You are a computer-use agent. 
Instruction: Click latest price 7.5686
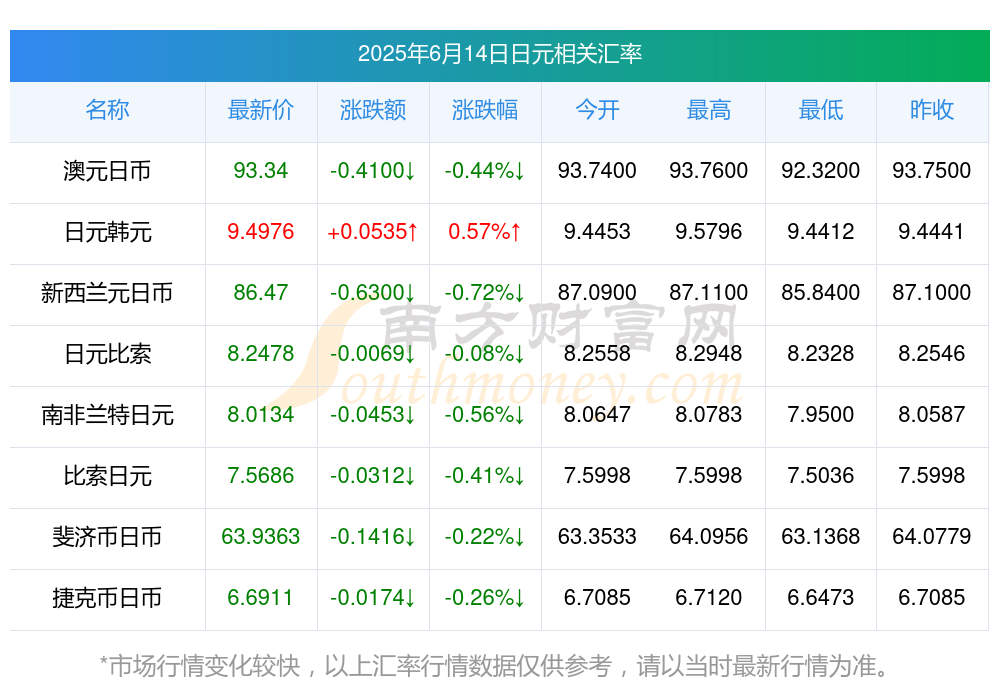click(261, 475)
